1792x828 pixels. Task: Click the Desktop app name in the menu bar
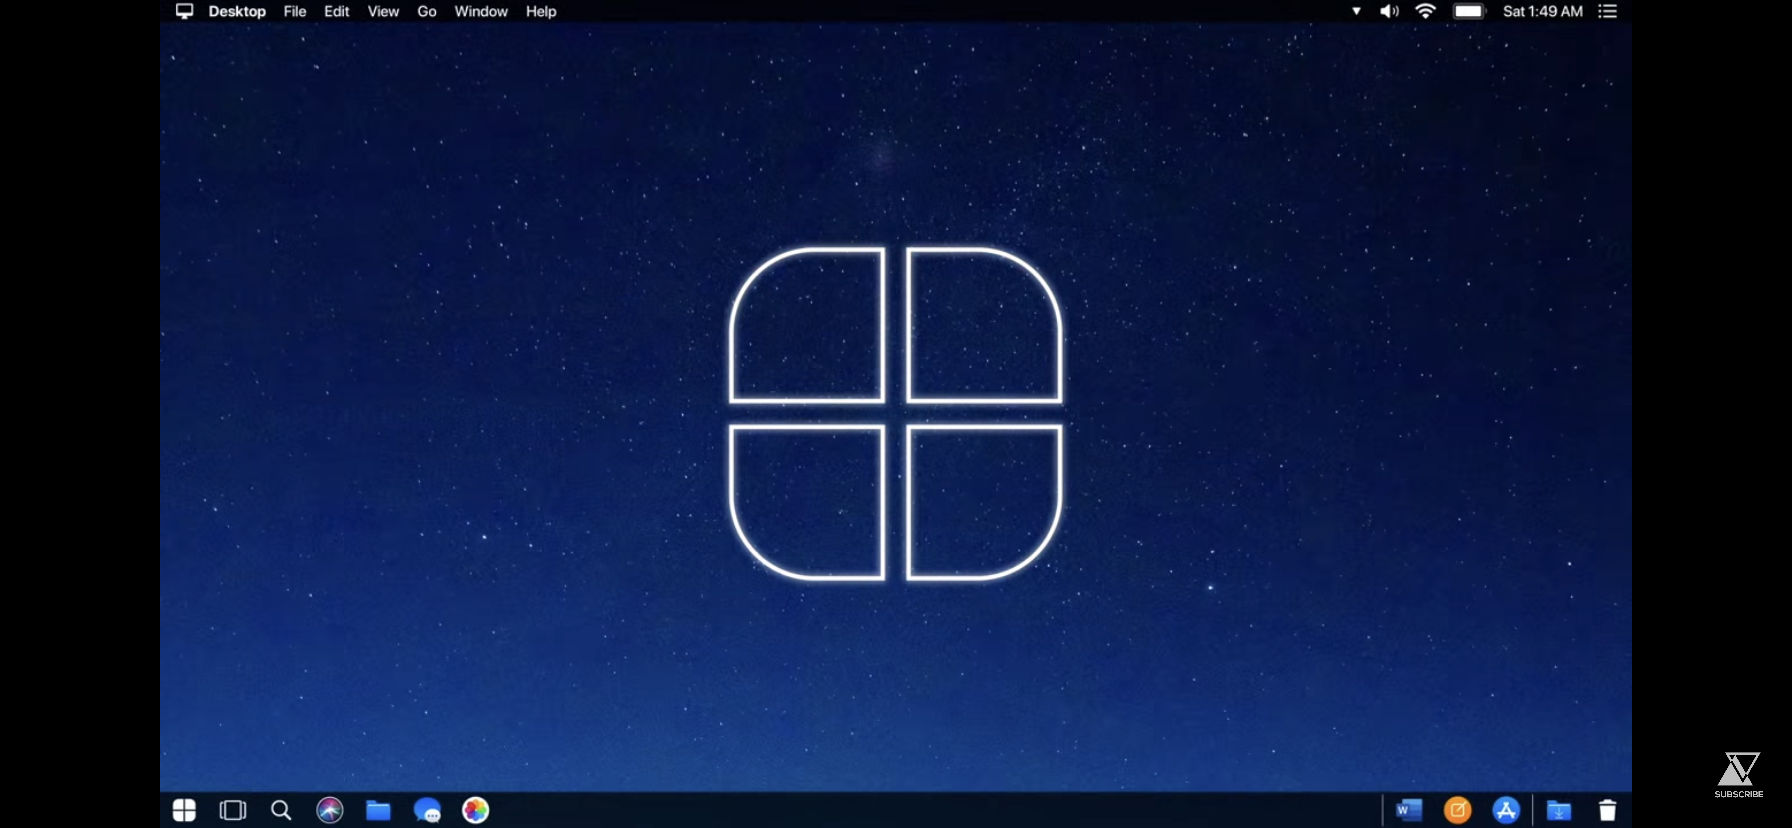pyautogui.click(x=237, y=11)
